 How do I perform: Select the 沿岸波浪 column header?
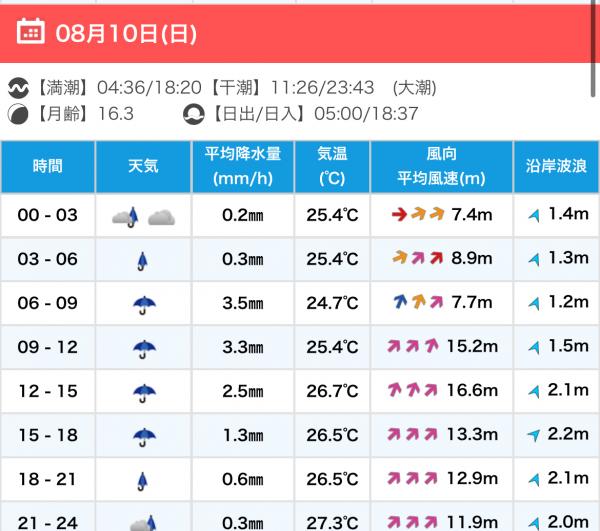pos(556,166)
